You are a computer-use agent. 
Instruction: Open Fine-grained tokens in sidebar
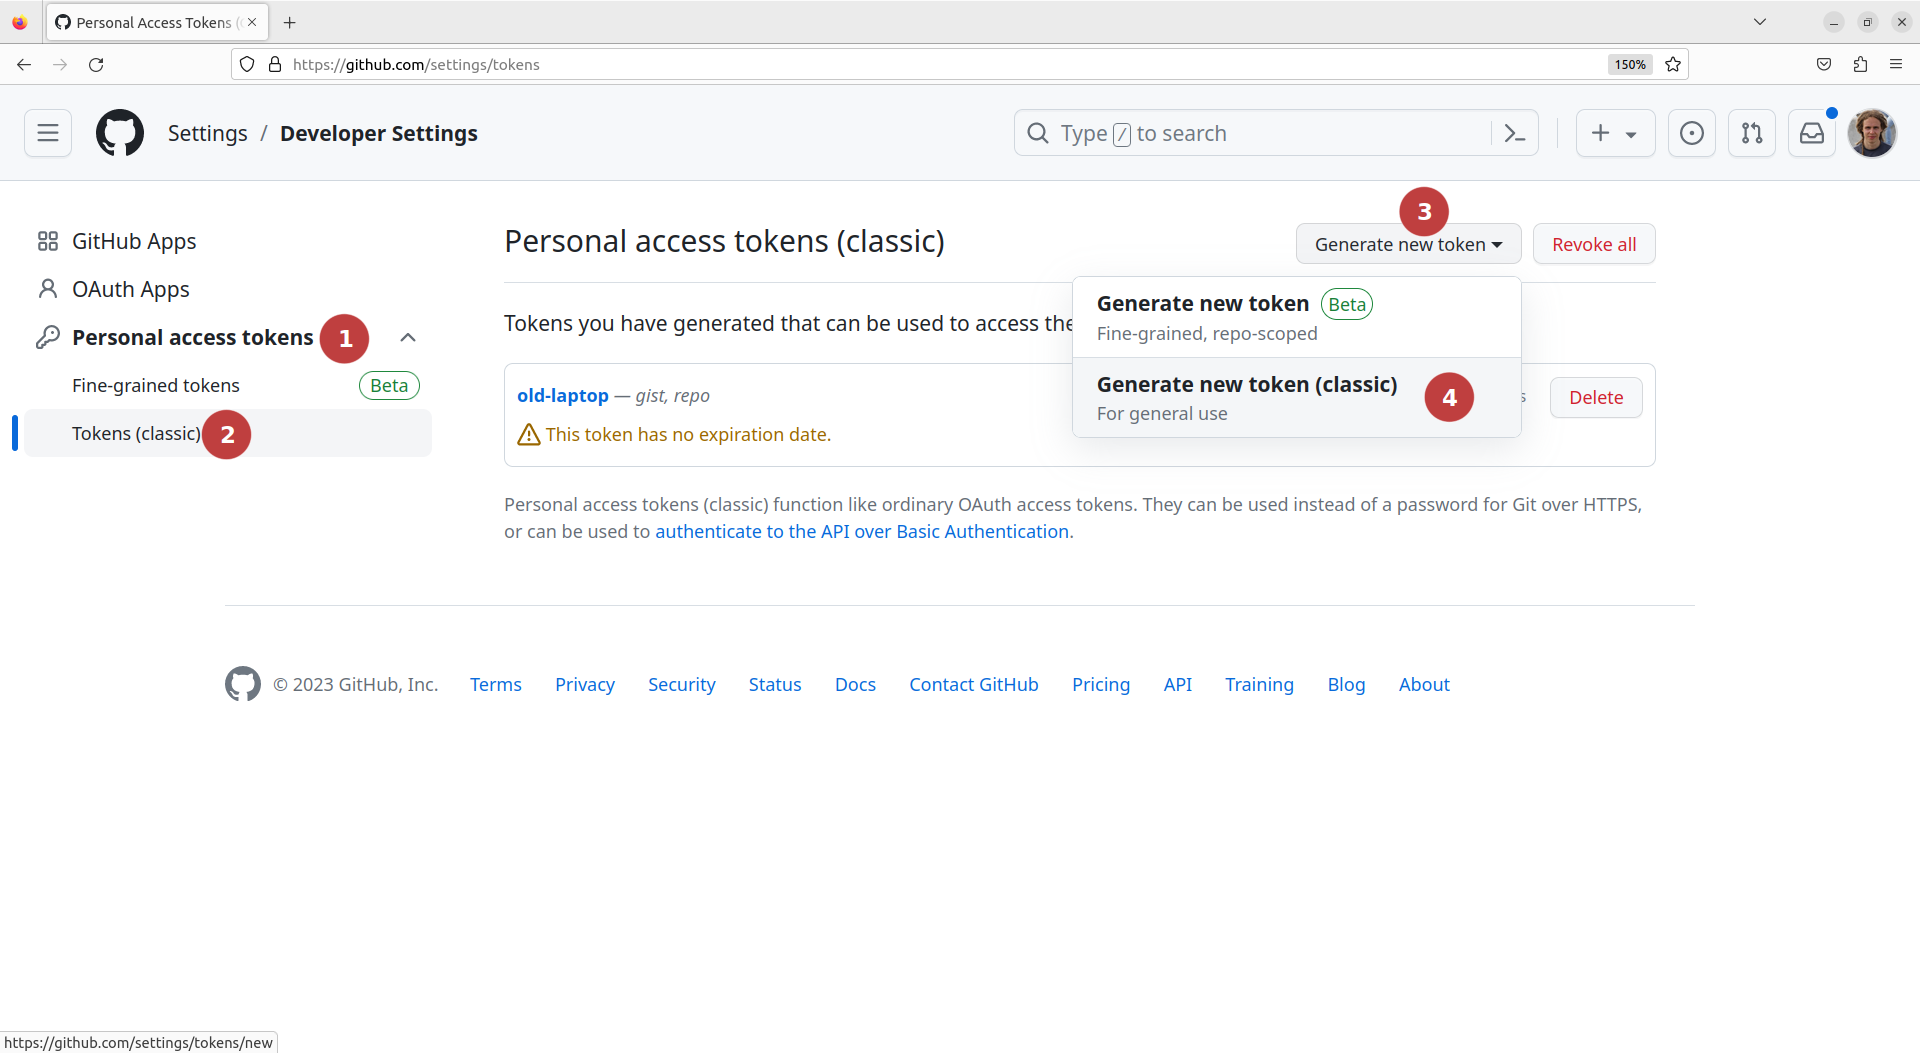(156, 385)
